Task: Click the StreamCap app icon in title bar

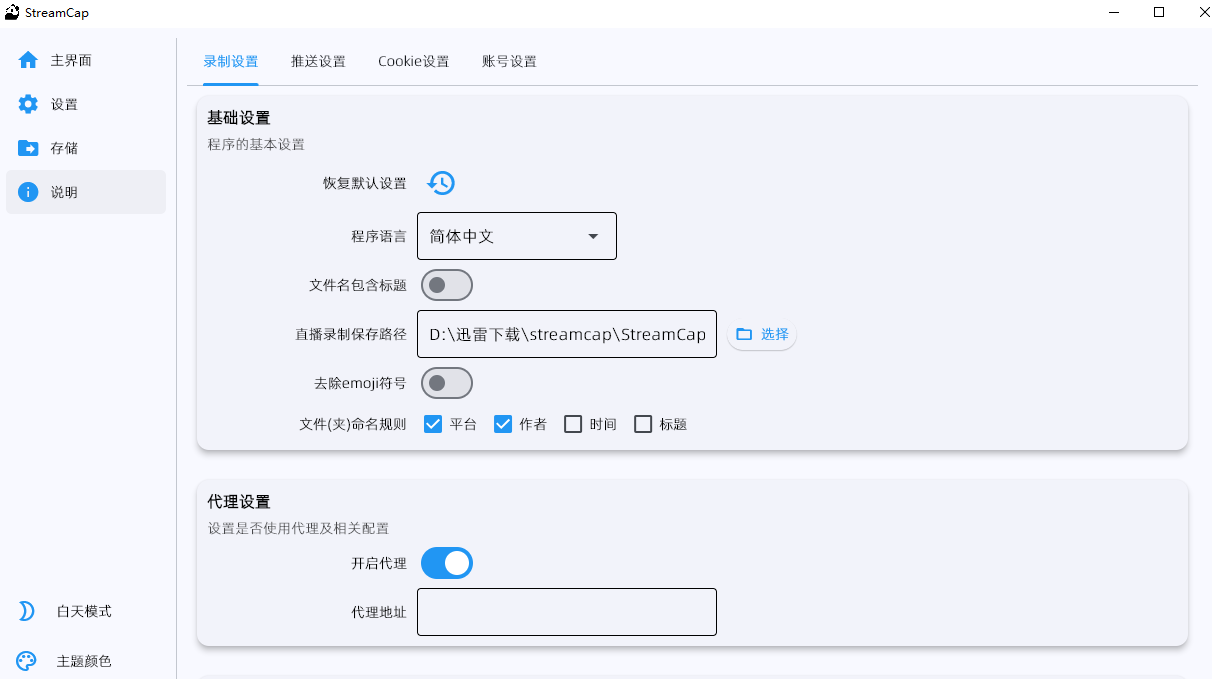Action: (12, 12)
